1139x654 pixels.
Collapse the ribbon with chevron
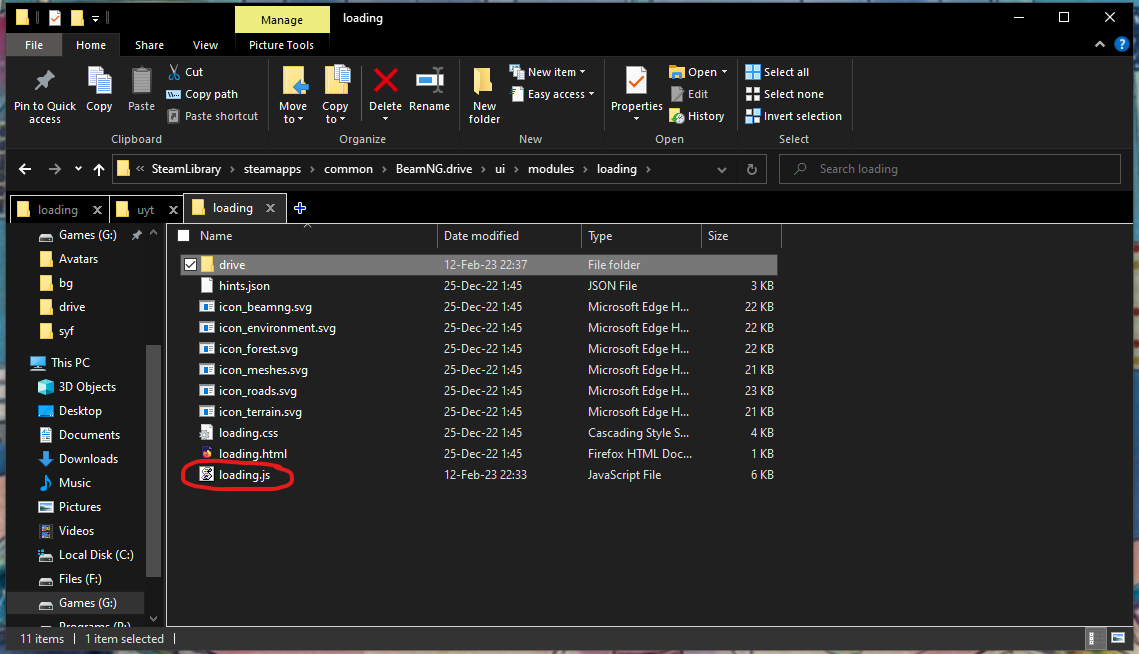(1100, 44)
